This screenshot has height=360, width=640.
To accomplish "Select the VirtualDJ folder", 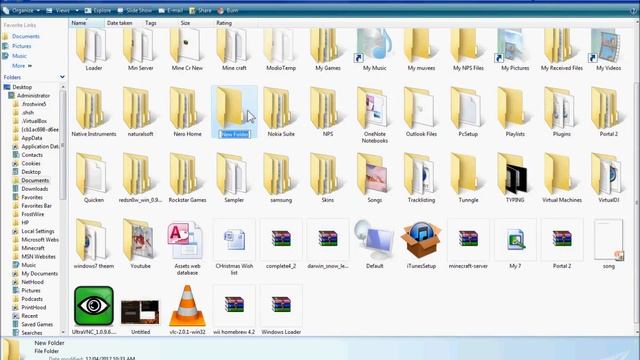I will click(x=608, y=178).
